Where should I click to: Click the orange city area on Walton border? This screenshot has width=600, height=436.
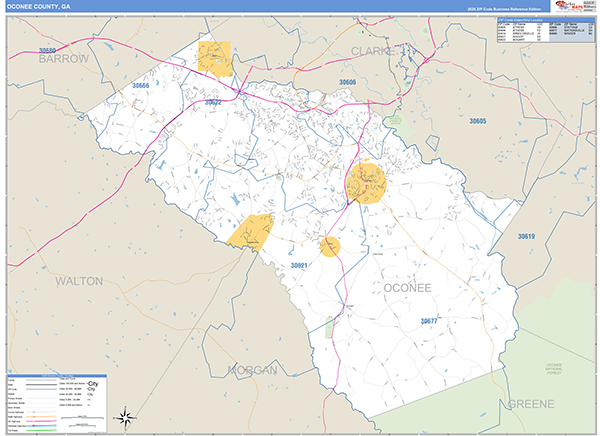click(x=251, y=231)
